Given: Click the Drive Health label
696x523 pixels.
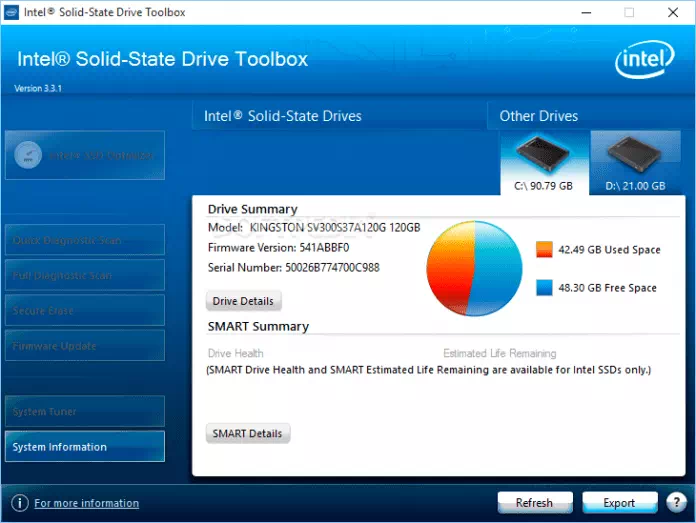Looking at the screenshot, I should pos(235,353).
